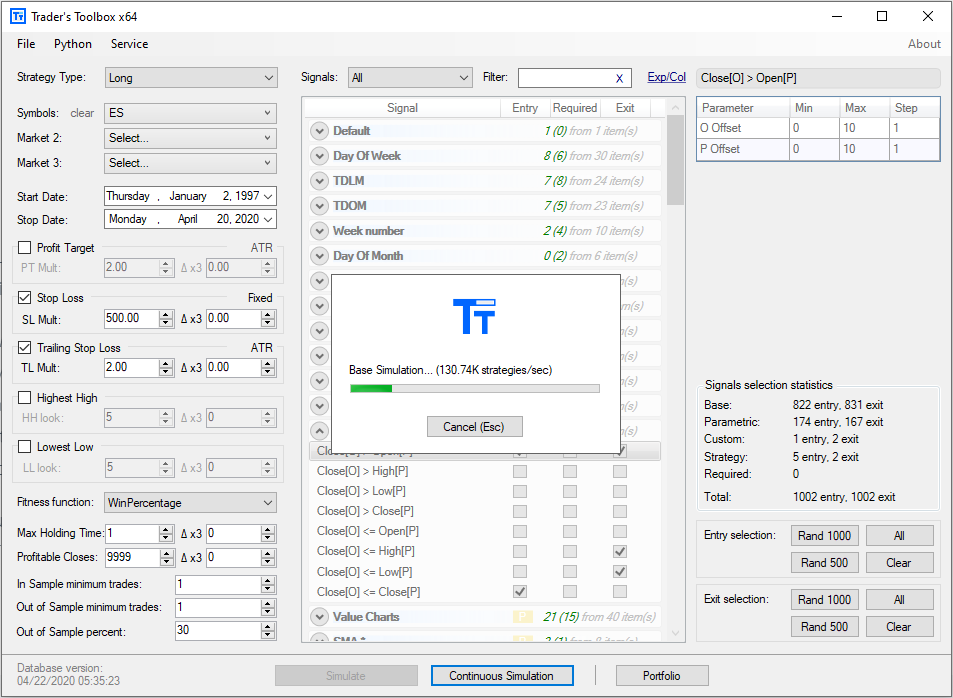
Task: Click the X icon to clear Filter
Action: [x=619, y=77]
